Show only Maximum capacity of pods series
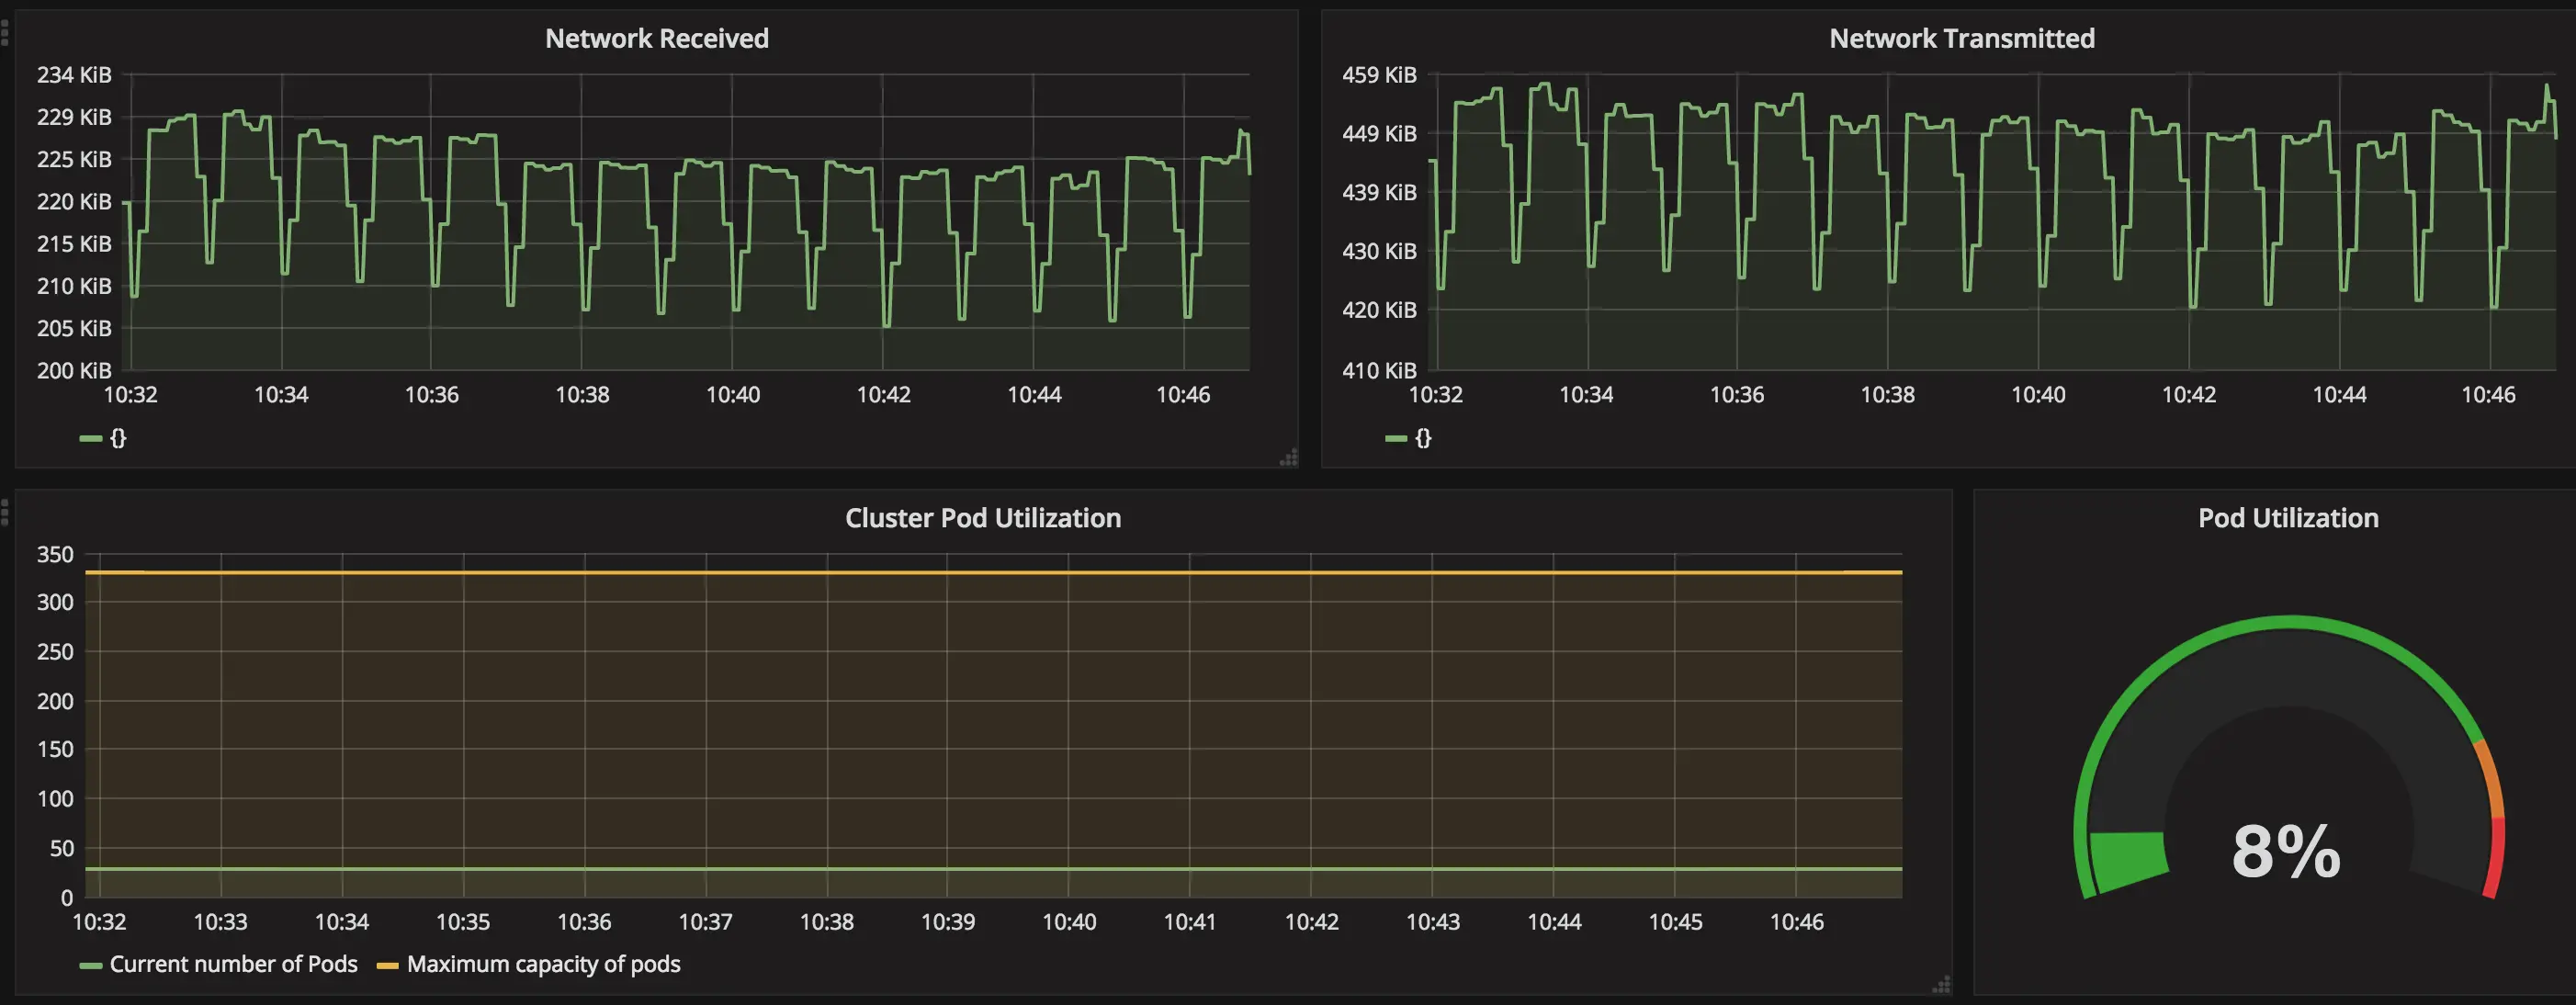Viewport: 2576px width, 1005px height. click(x=543, y=964)
